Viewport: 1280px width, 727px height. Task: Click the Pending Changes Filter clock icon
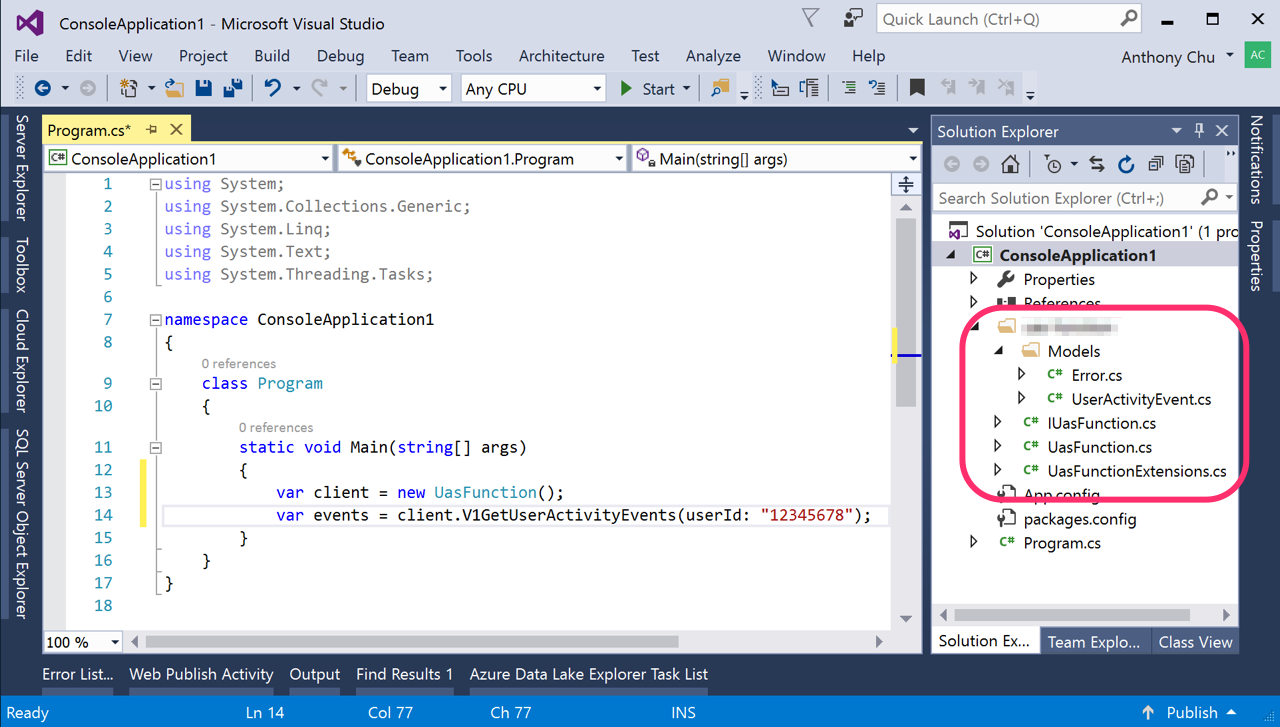tap(1052, 164)
